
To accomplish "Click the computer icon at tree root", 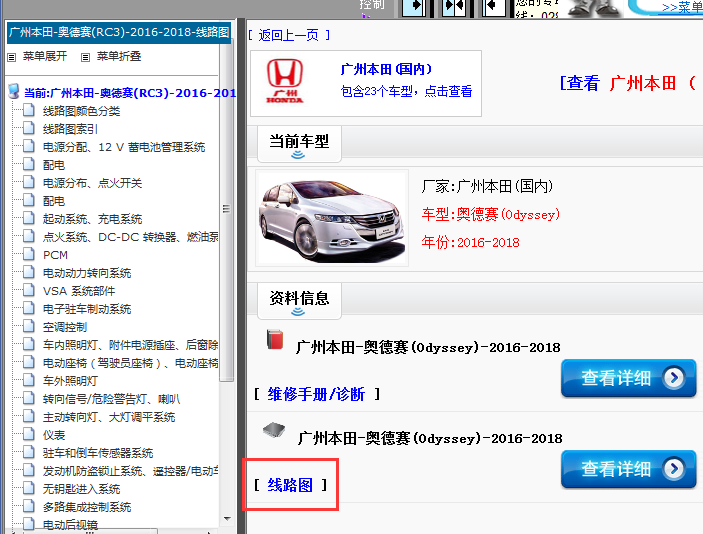I will tap(14, 91).
